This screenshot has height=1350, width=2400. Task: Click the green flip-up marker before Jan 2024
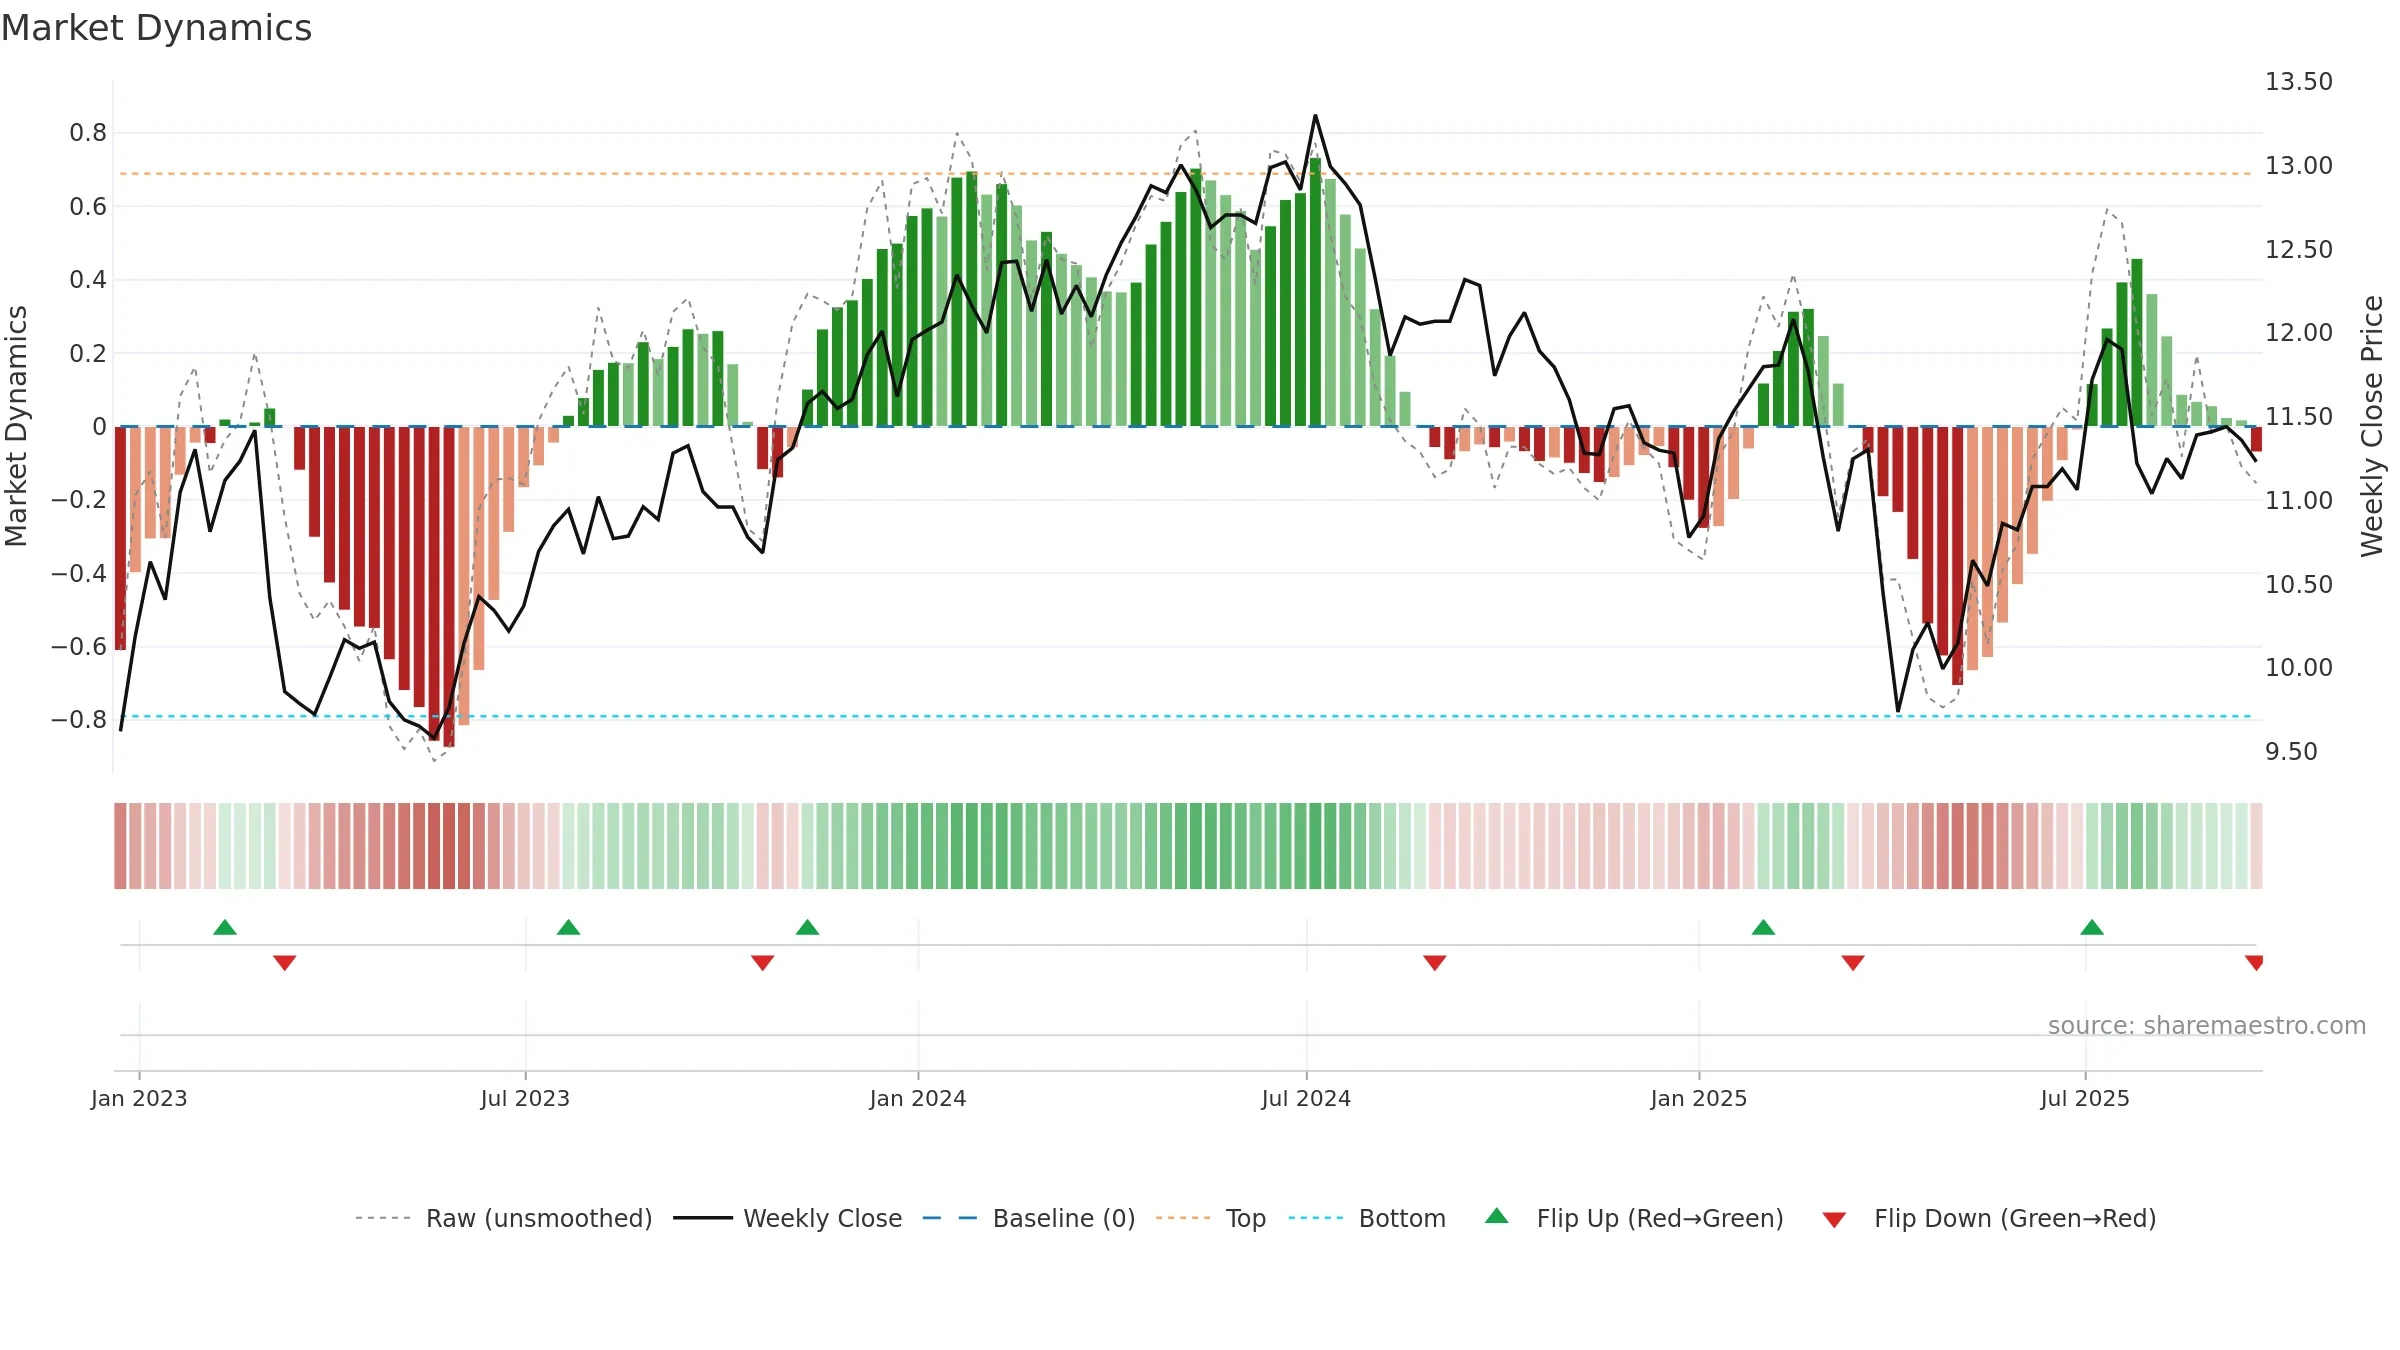[807, 927]
